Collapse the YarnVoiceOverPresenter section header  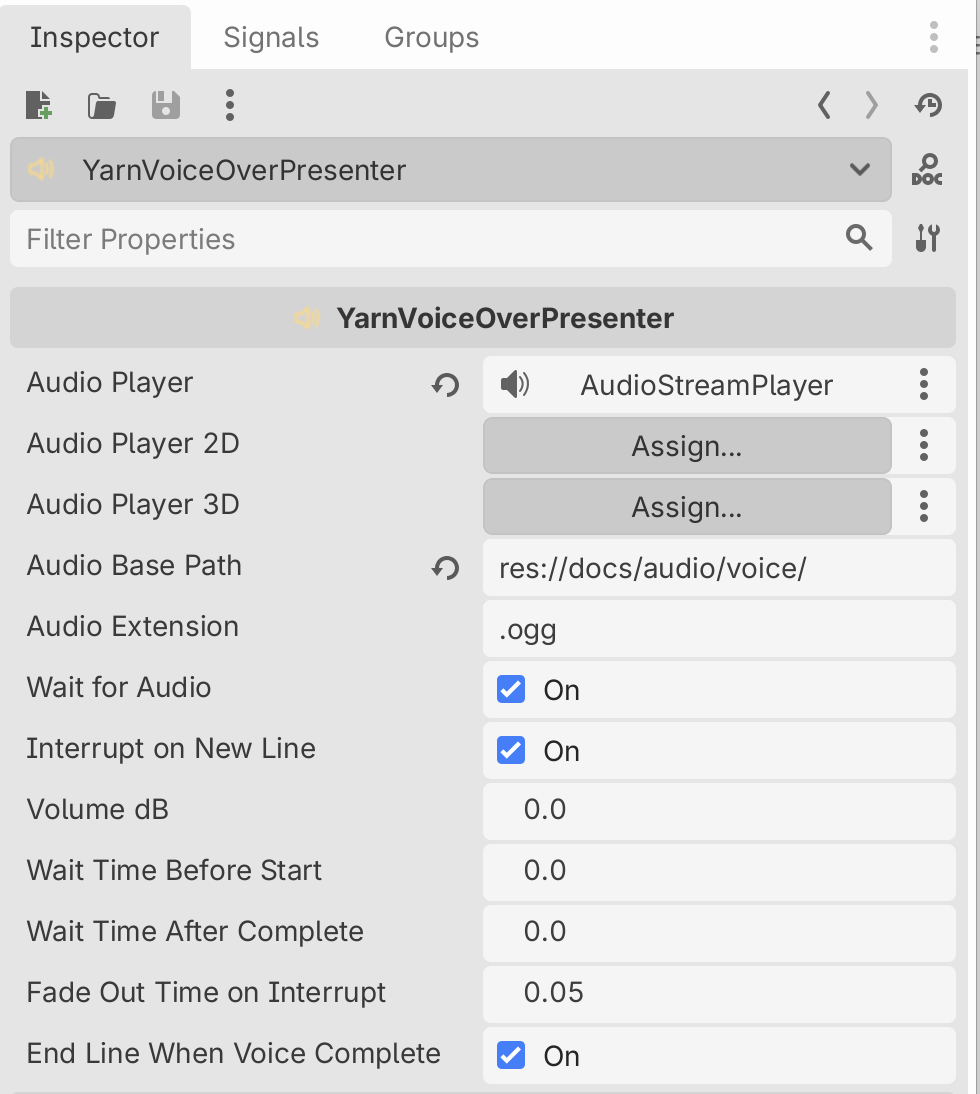tap(483, 317)
